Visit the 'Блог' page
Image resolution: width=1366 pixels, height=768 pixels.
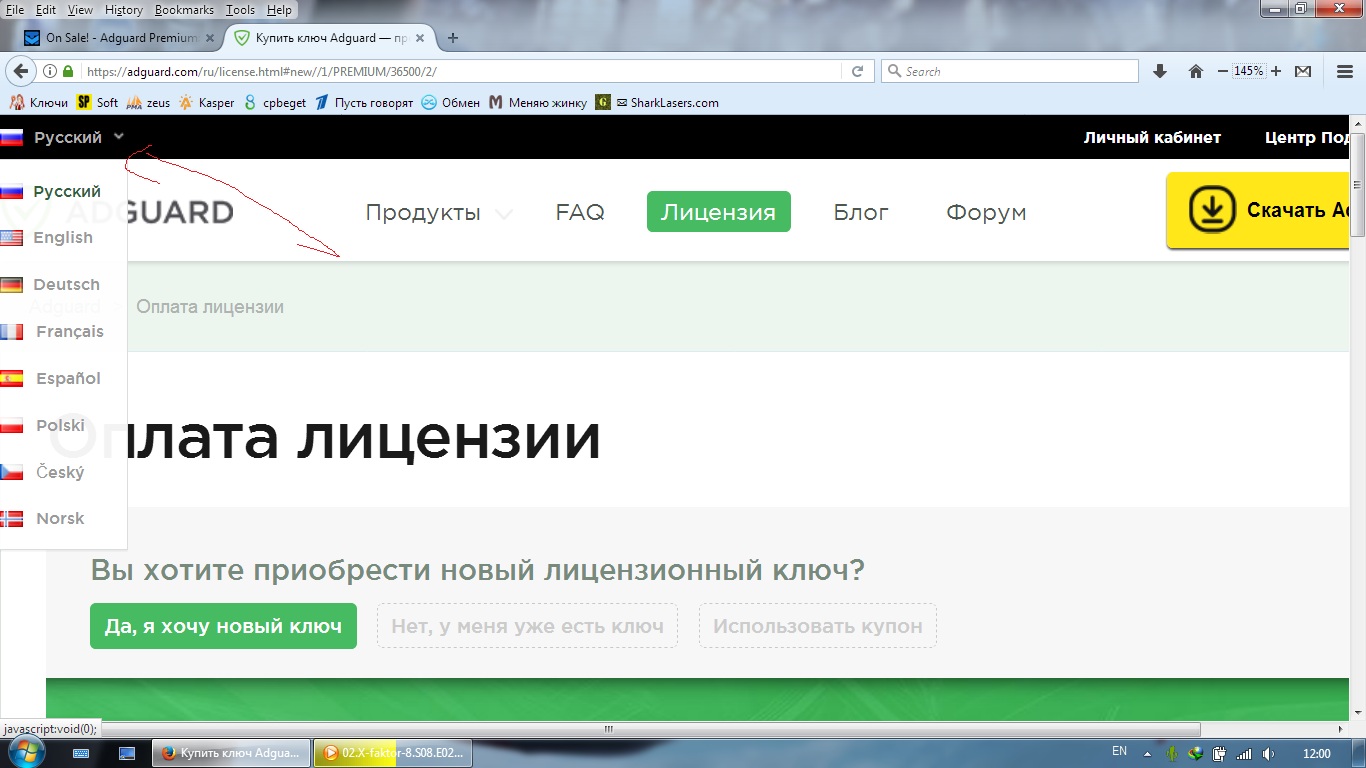(x=861, y=213)
